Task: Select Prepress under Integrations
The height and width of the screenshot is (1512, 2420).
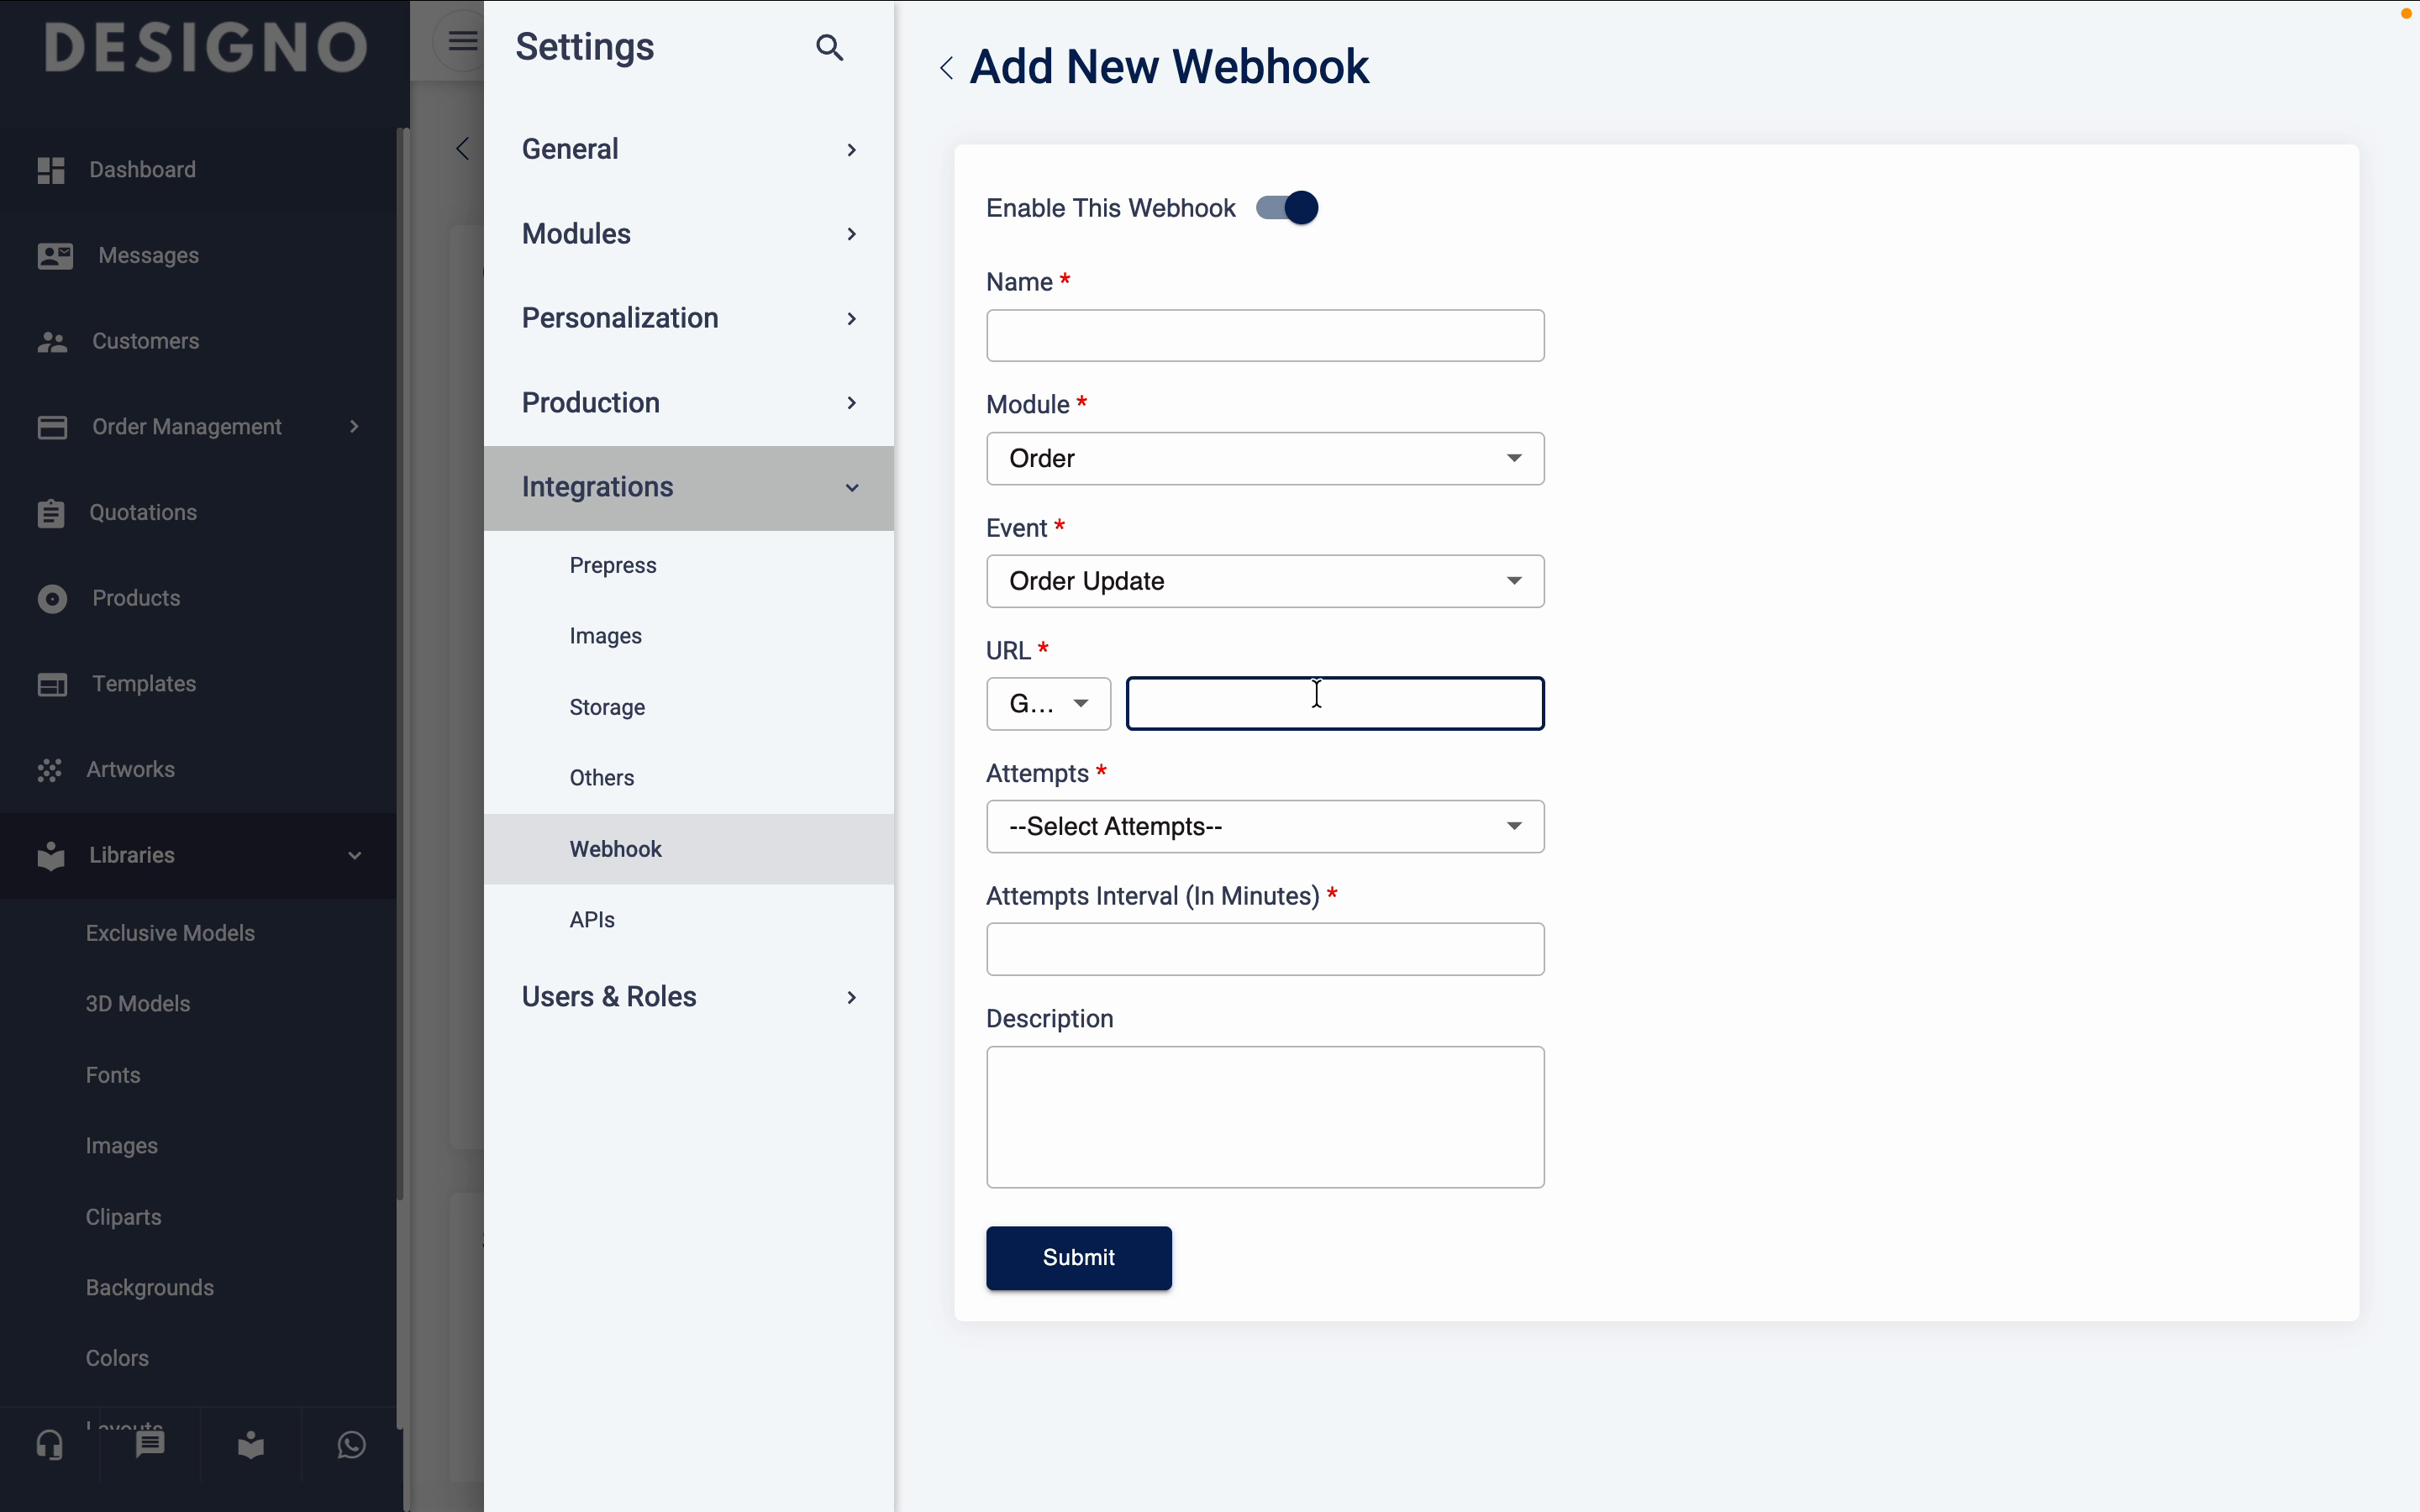Action: (613, 566)
